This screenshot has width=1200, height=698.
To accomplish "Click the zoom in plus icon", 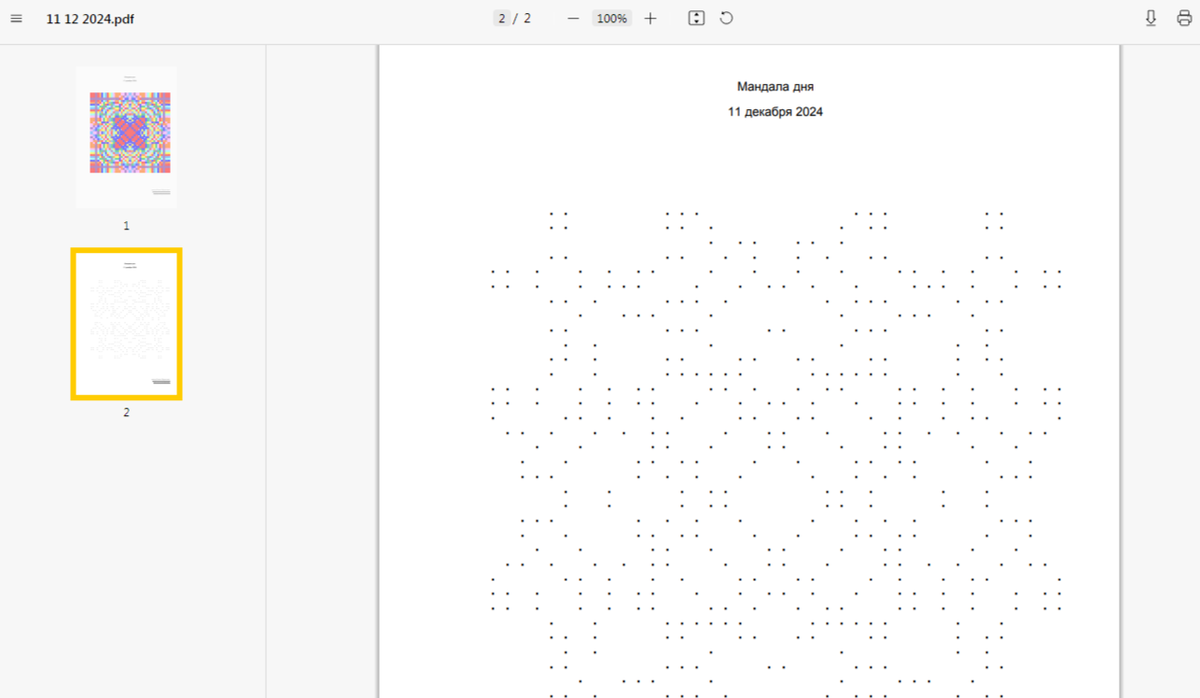I will pos(650,18).
